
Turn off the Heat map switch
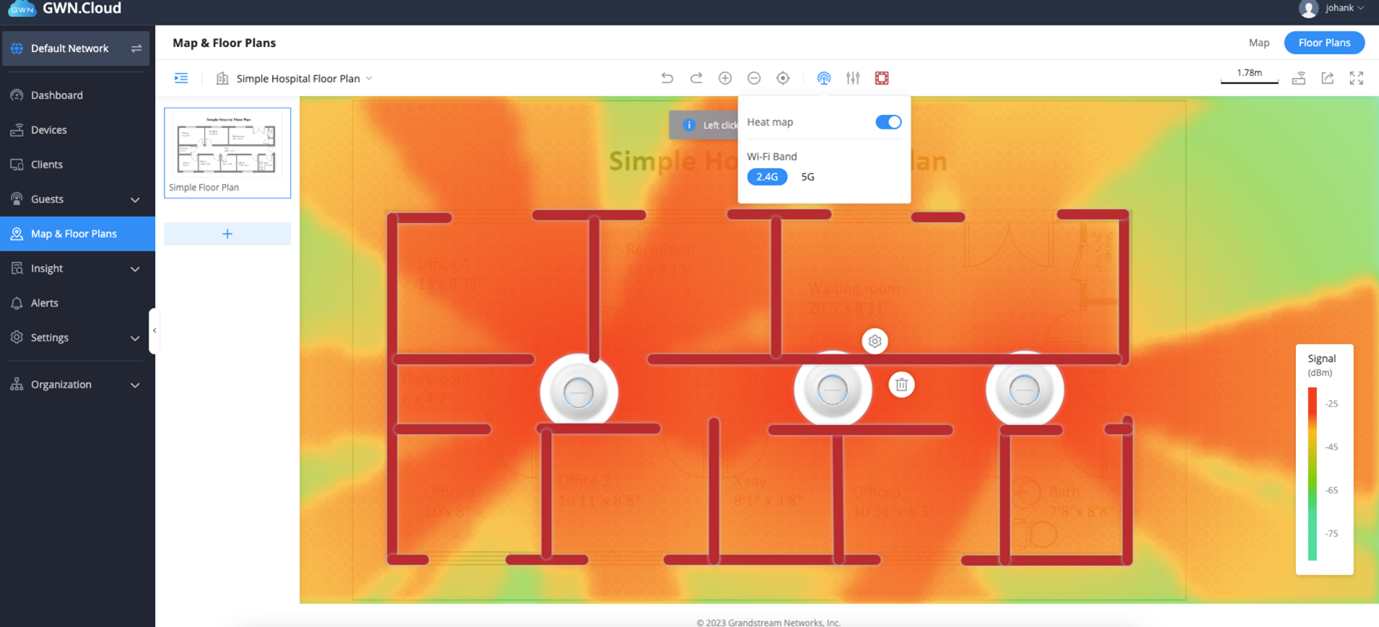click(x=888, y=122)
